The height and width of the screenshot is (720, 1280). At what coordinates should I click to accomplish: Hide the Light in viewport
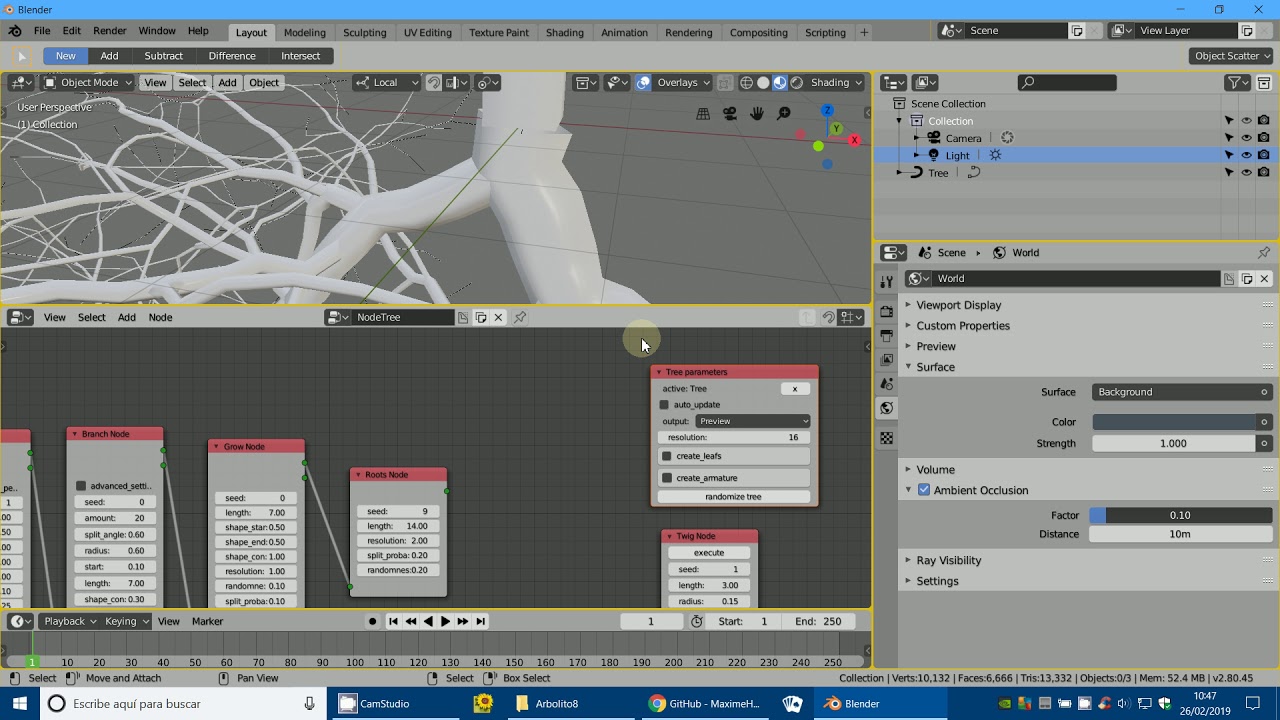click(1246, 155)
